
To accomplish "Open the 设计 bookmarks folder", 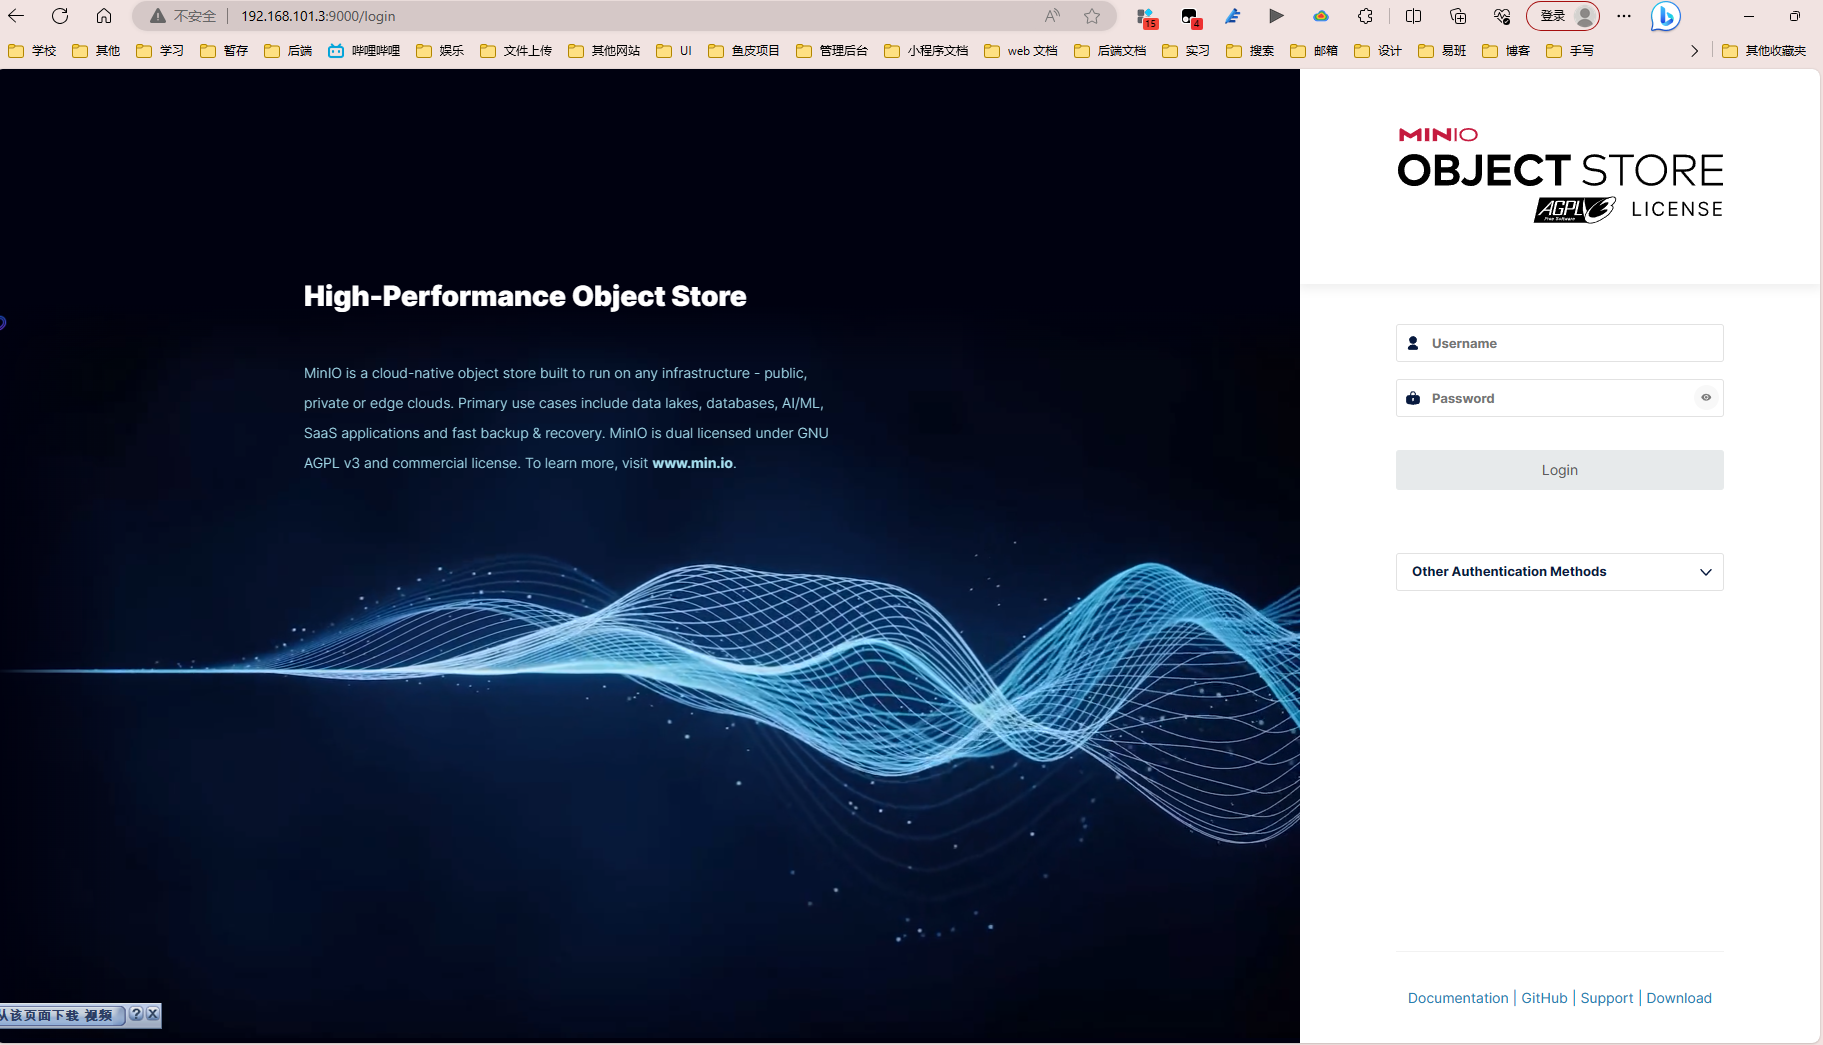I will pos(1378,51).
